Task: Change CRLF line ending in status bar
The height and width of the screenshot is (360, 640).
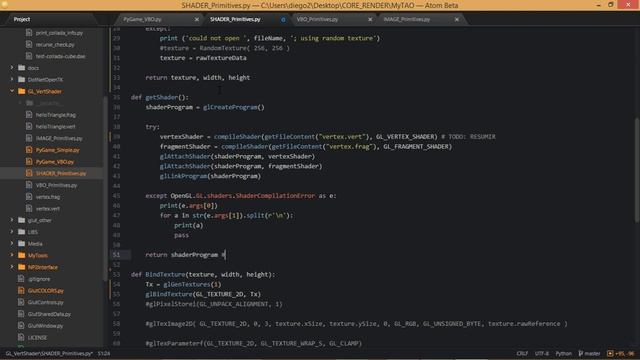Action: click(522, 353)
